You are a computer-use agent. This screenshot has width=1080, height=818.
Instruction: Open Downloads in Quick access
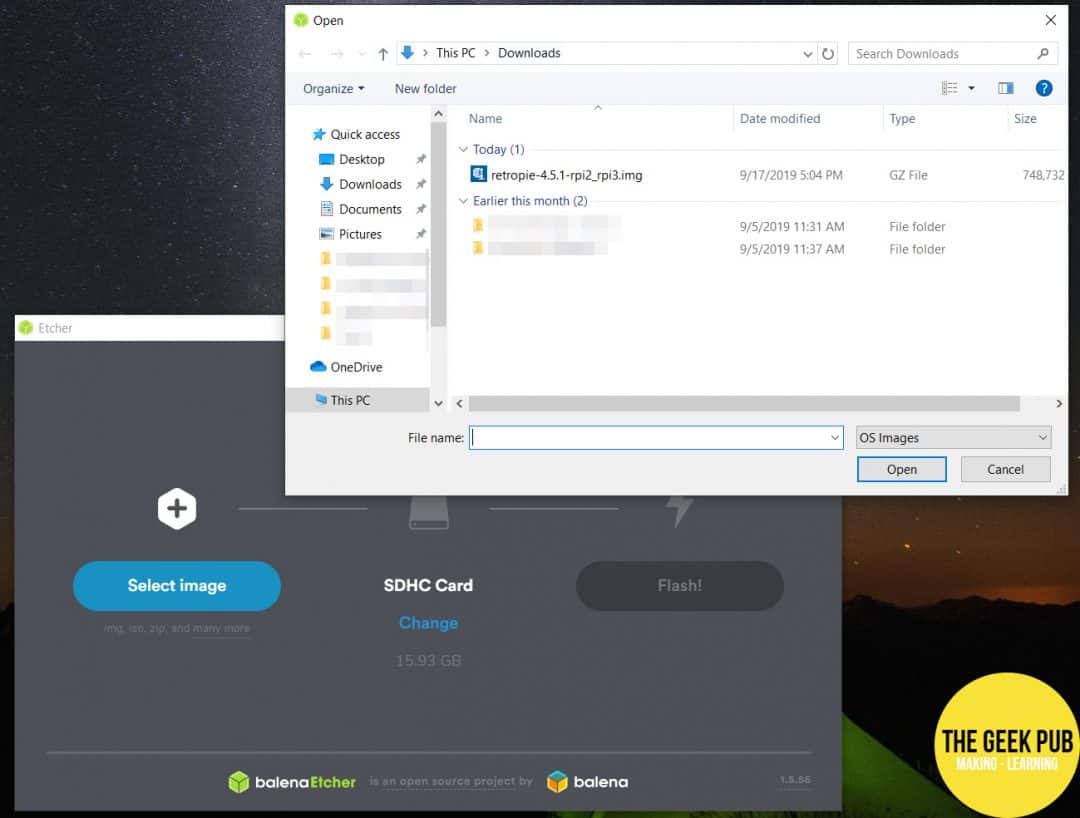370,184
